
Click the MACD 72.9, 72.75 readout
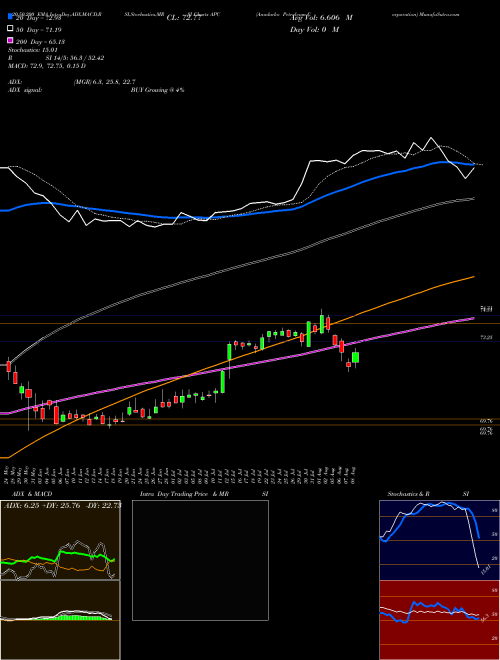tap(47, 66)
